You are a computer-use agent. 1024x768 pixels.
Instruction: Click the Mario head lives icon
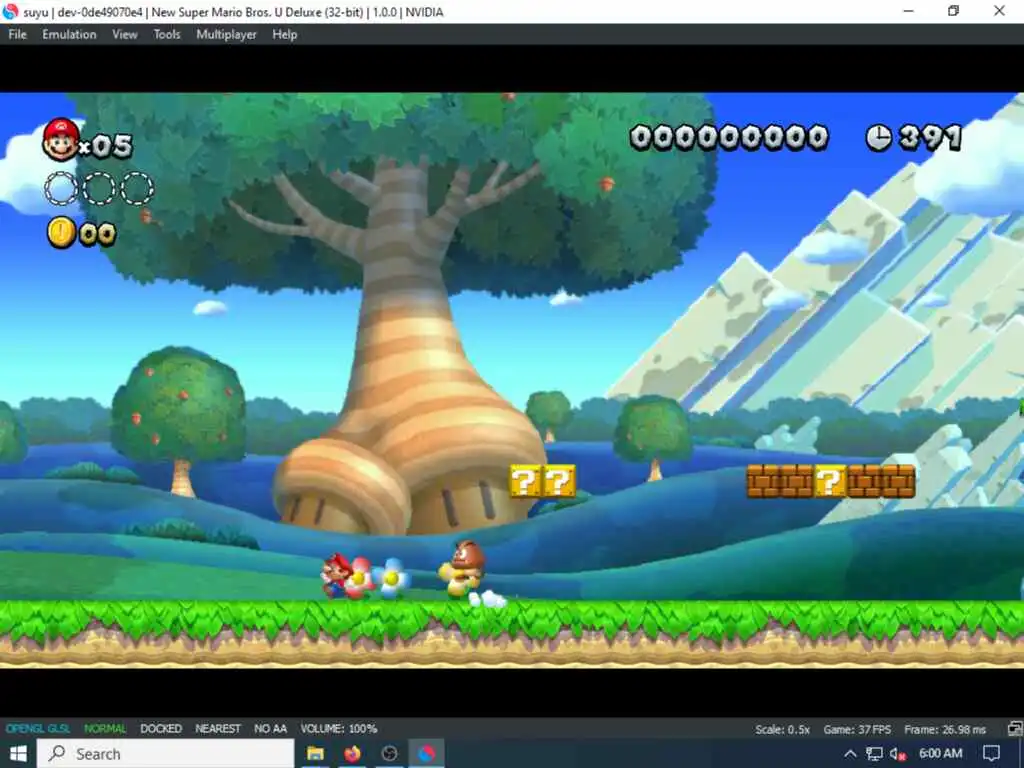[x=61, y=140]
